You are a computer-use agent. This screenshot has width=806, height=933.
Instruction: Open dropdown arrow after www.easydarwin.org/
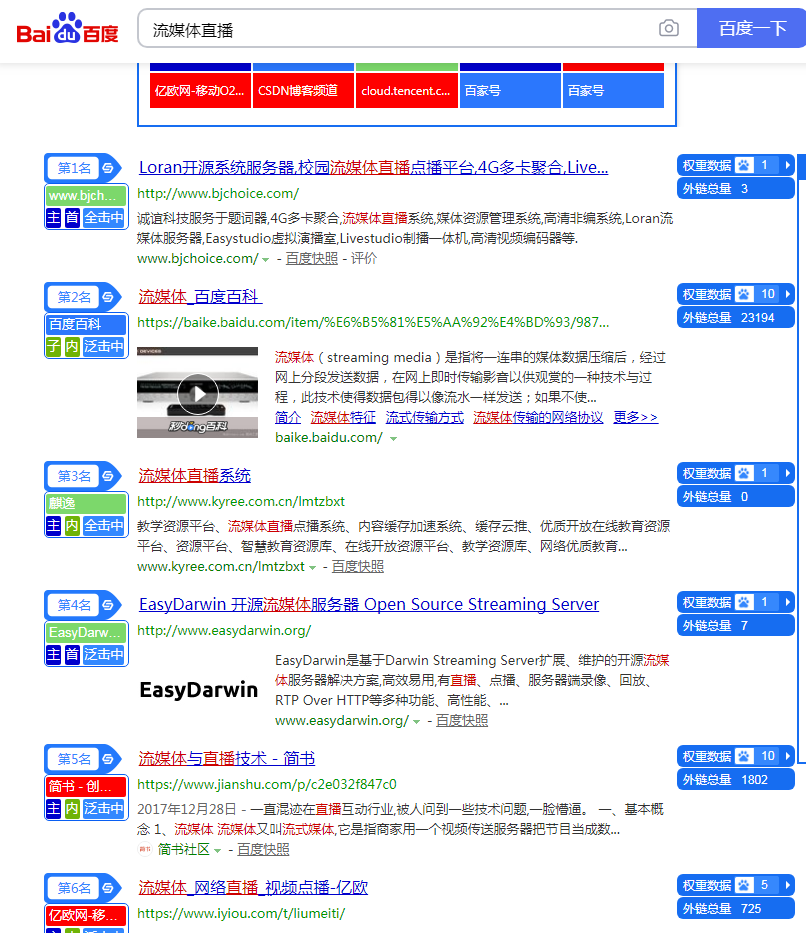[416, 722]
